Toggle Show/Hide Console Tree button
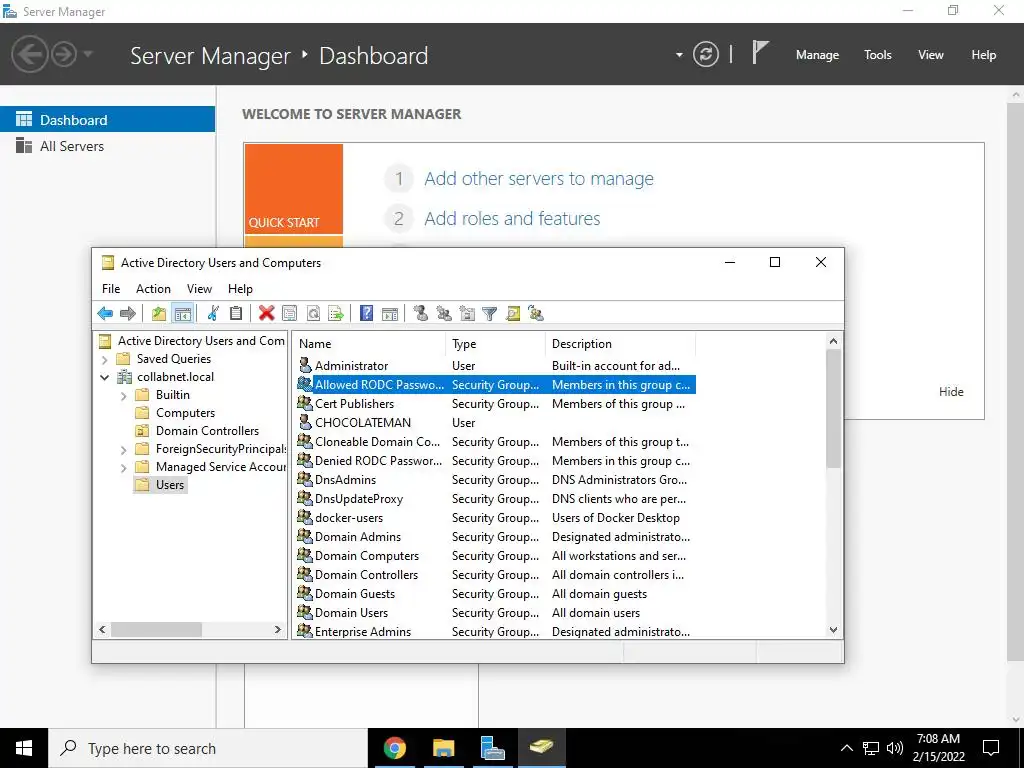This screenshot has height=768, width=1024. (x=183, y=313)
